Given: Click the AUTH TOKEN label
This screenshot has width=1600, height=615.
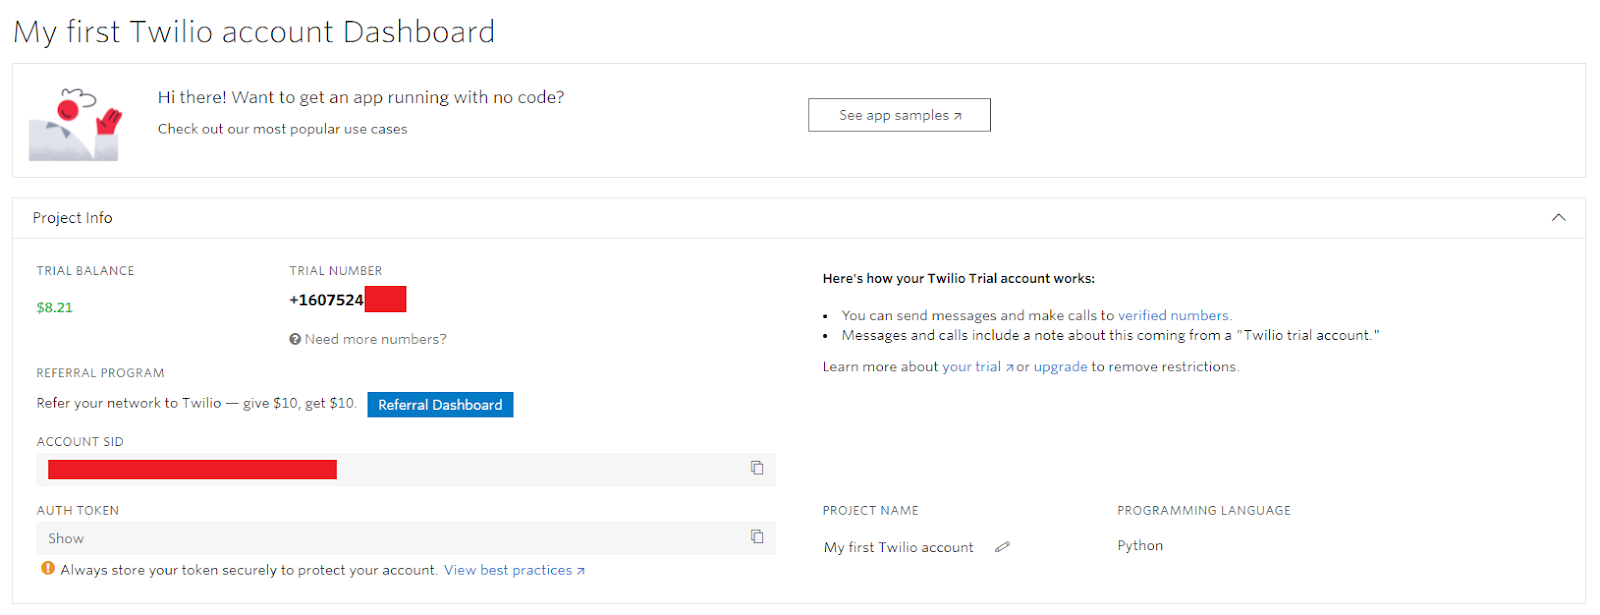Looking at the screenshot, I should click(x=78, y=511).
